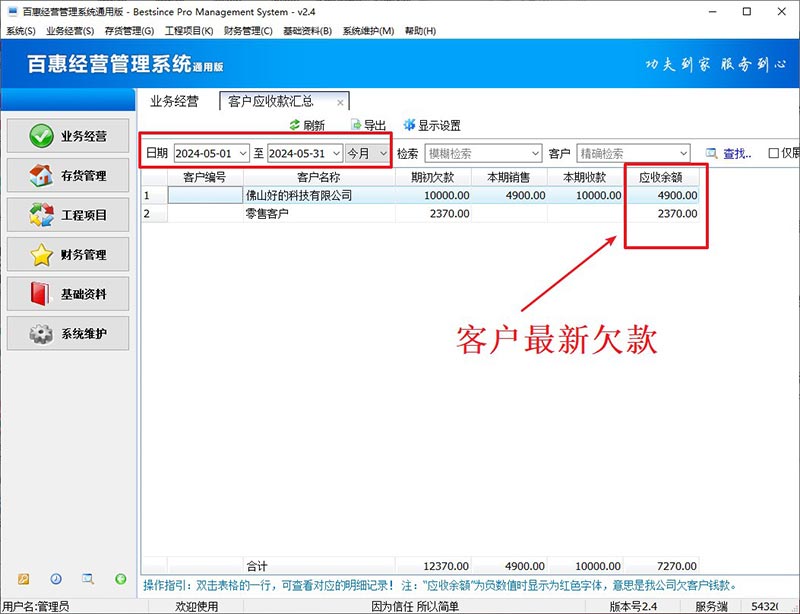Click the house icon for 存货管理

41,175
